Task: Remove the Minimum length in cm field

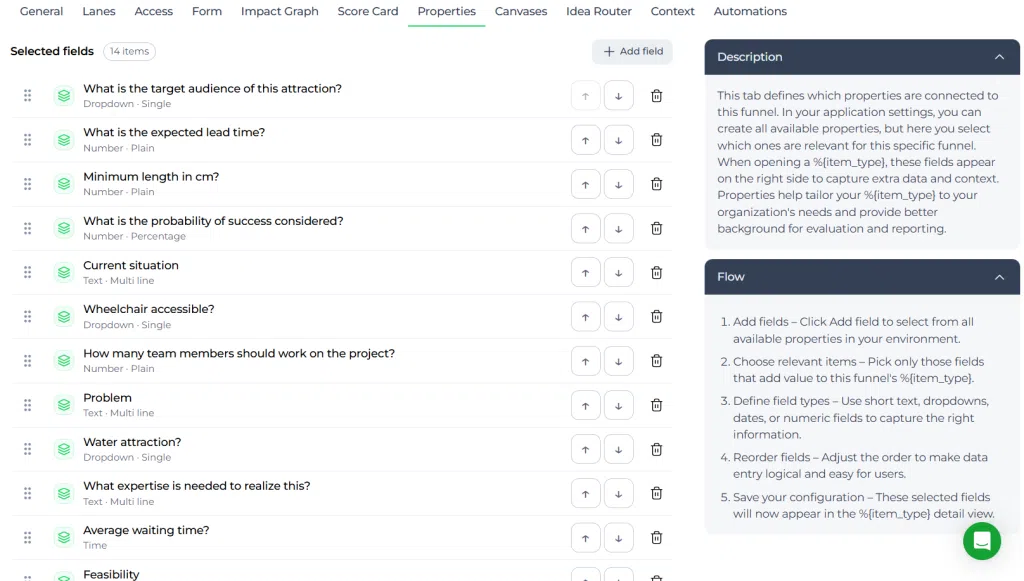Action: coord(656,184)
